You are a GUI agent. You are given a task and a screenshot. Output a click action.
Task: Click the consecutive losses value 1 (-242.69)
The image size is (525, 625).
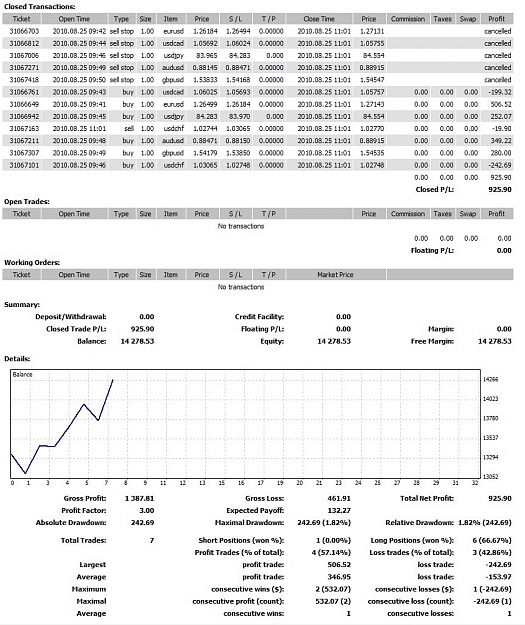(x=492, y=589)
